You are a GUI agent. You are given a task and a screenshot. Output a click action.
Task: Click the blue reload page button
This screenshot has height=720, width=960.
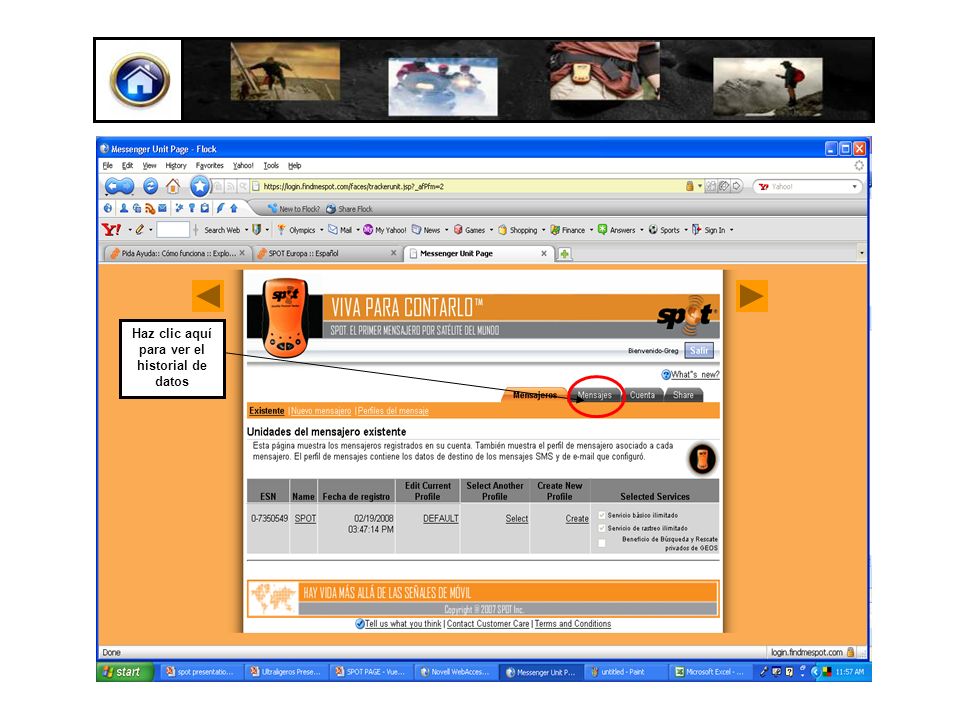pyautogui.click(x=151, y=186)
